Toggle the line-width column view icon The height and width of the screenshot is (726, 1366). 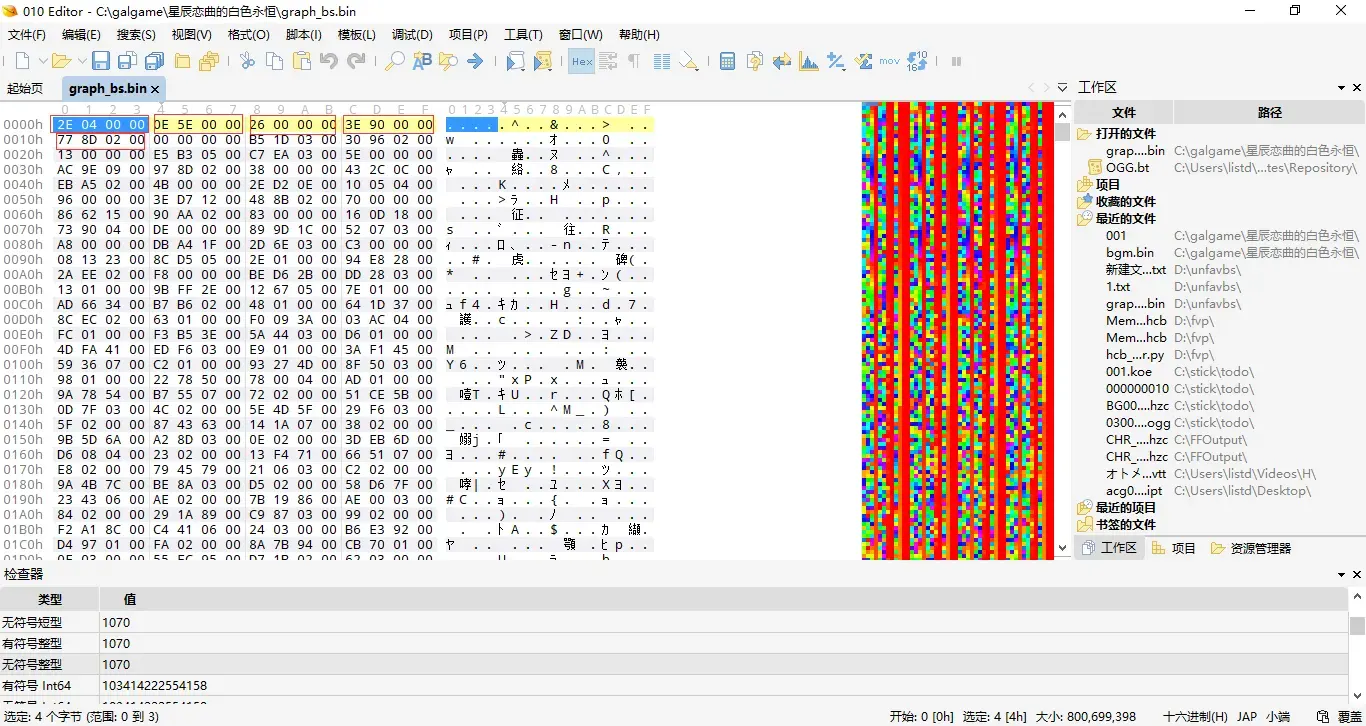pos(662,61)
